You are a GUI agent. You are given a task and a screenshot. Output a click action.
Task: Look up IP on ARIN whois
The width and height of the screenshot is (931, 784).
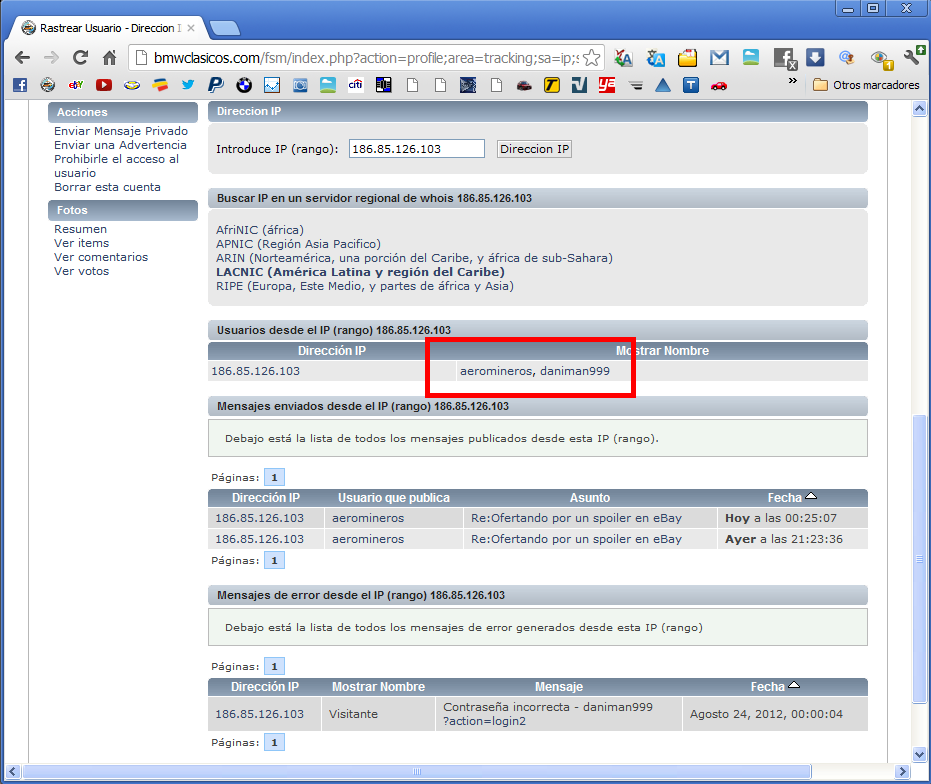click(x=414, y=258)
